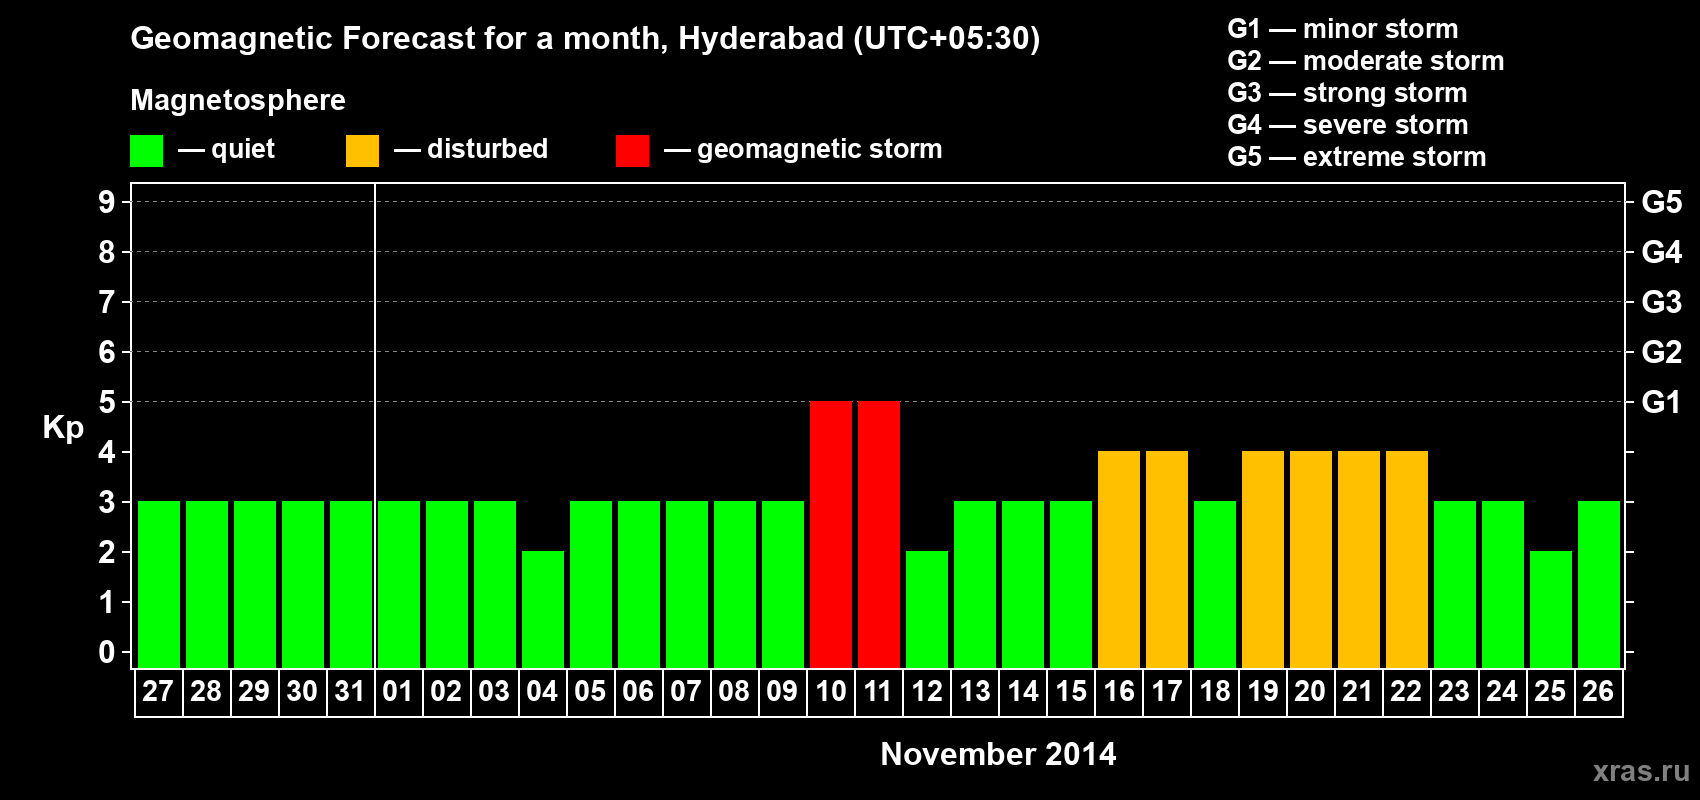This screenshot has width=1700, height=800.
Task: Click date label 30 on the x-axis
Action: click(302, 692)
